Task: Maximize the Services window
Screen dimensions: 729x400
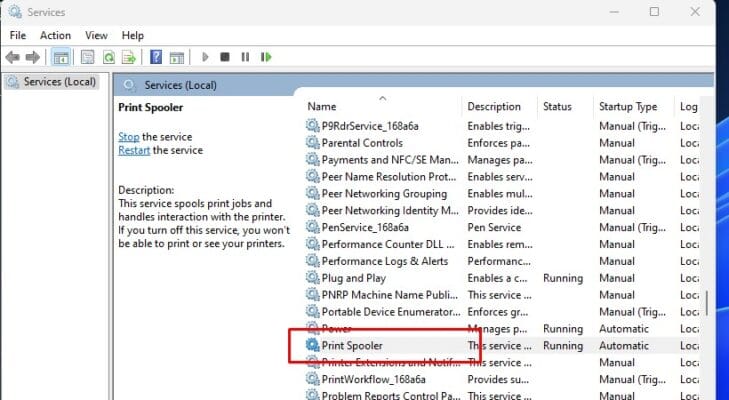Action: pyautogui.click(x=654, y=12)
